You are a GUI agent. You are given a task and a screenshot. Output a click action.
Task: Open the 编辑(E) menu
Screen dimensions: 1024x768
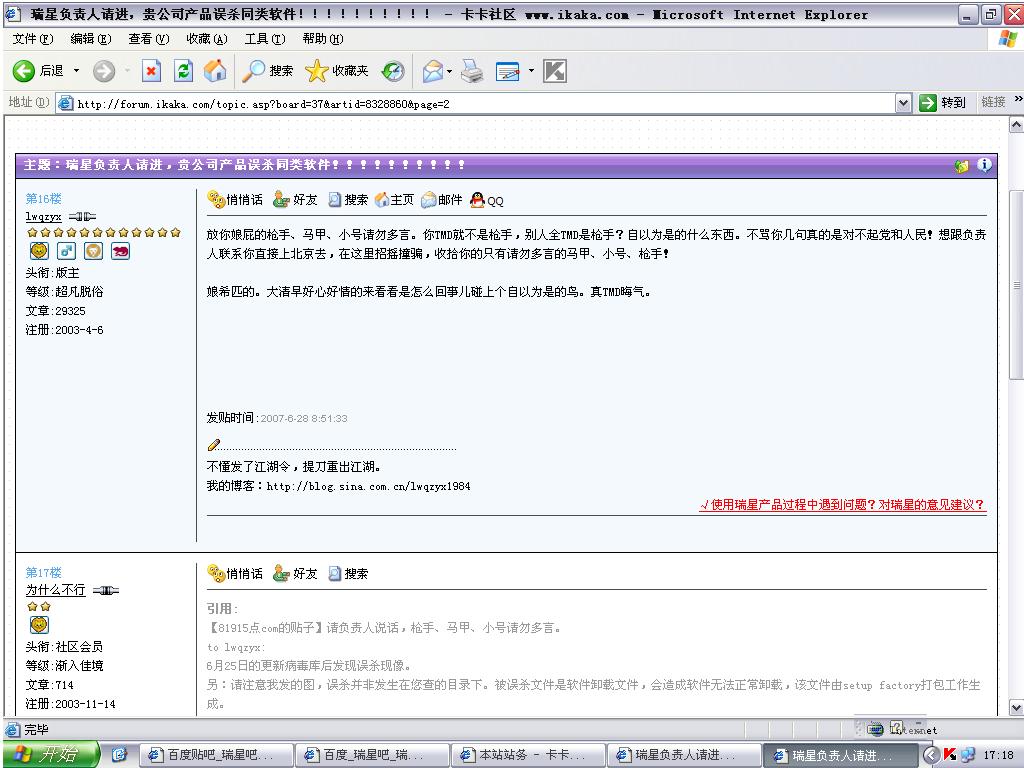pyautogui.click(x=91, y=39)
